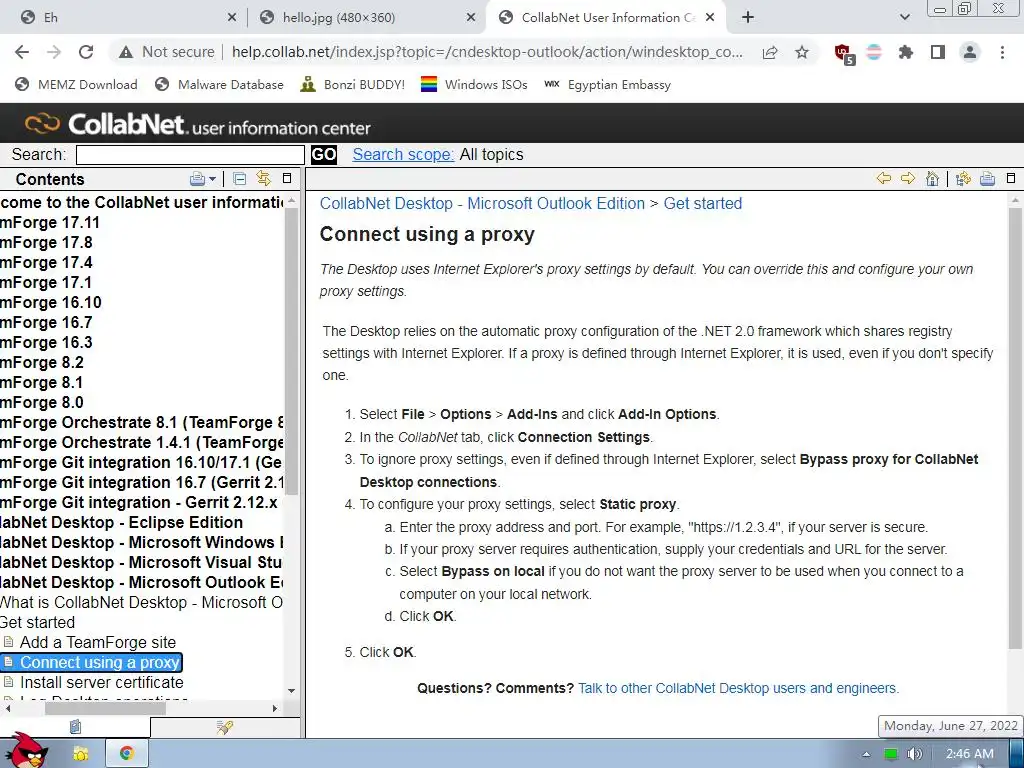The height and width of the screenshot is (768, 1024).
Task: Click the Contents tree scroll down arrow
Action: tap(292, 690)
